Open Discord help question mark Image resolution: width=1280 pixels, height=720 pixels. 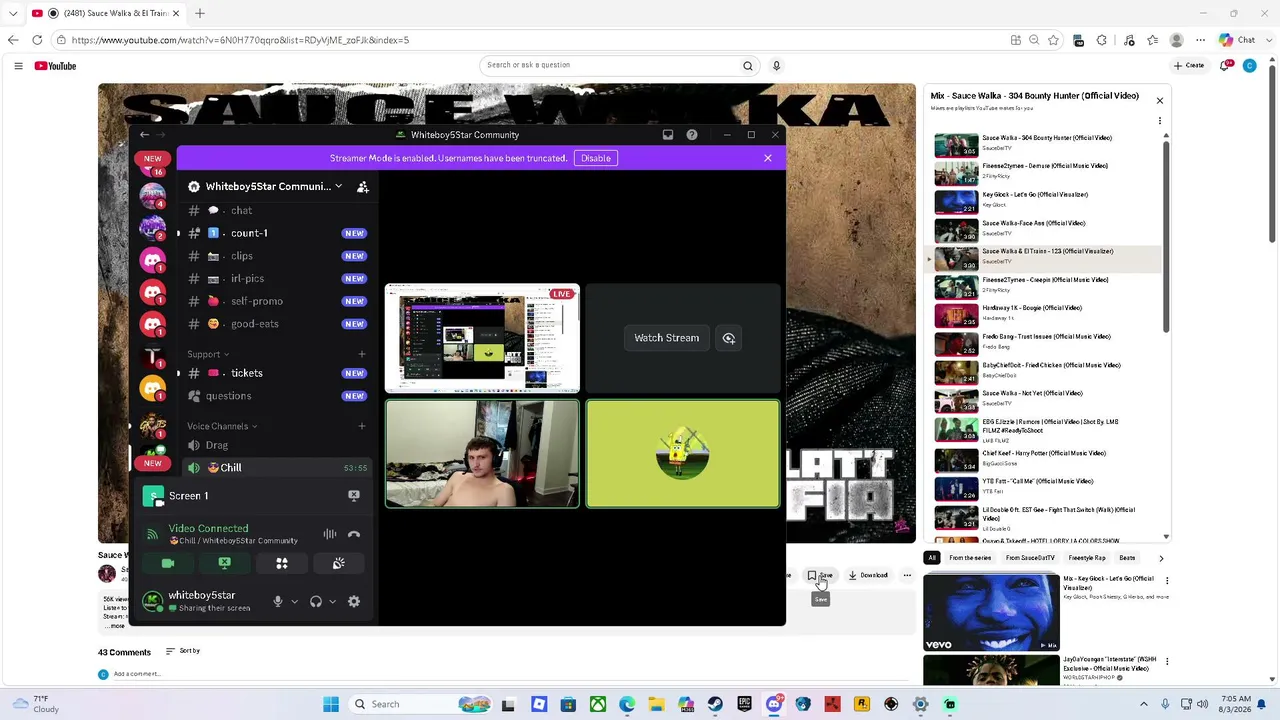coord(692,135)
